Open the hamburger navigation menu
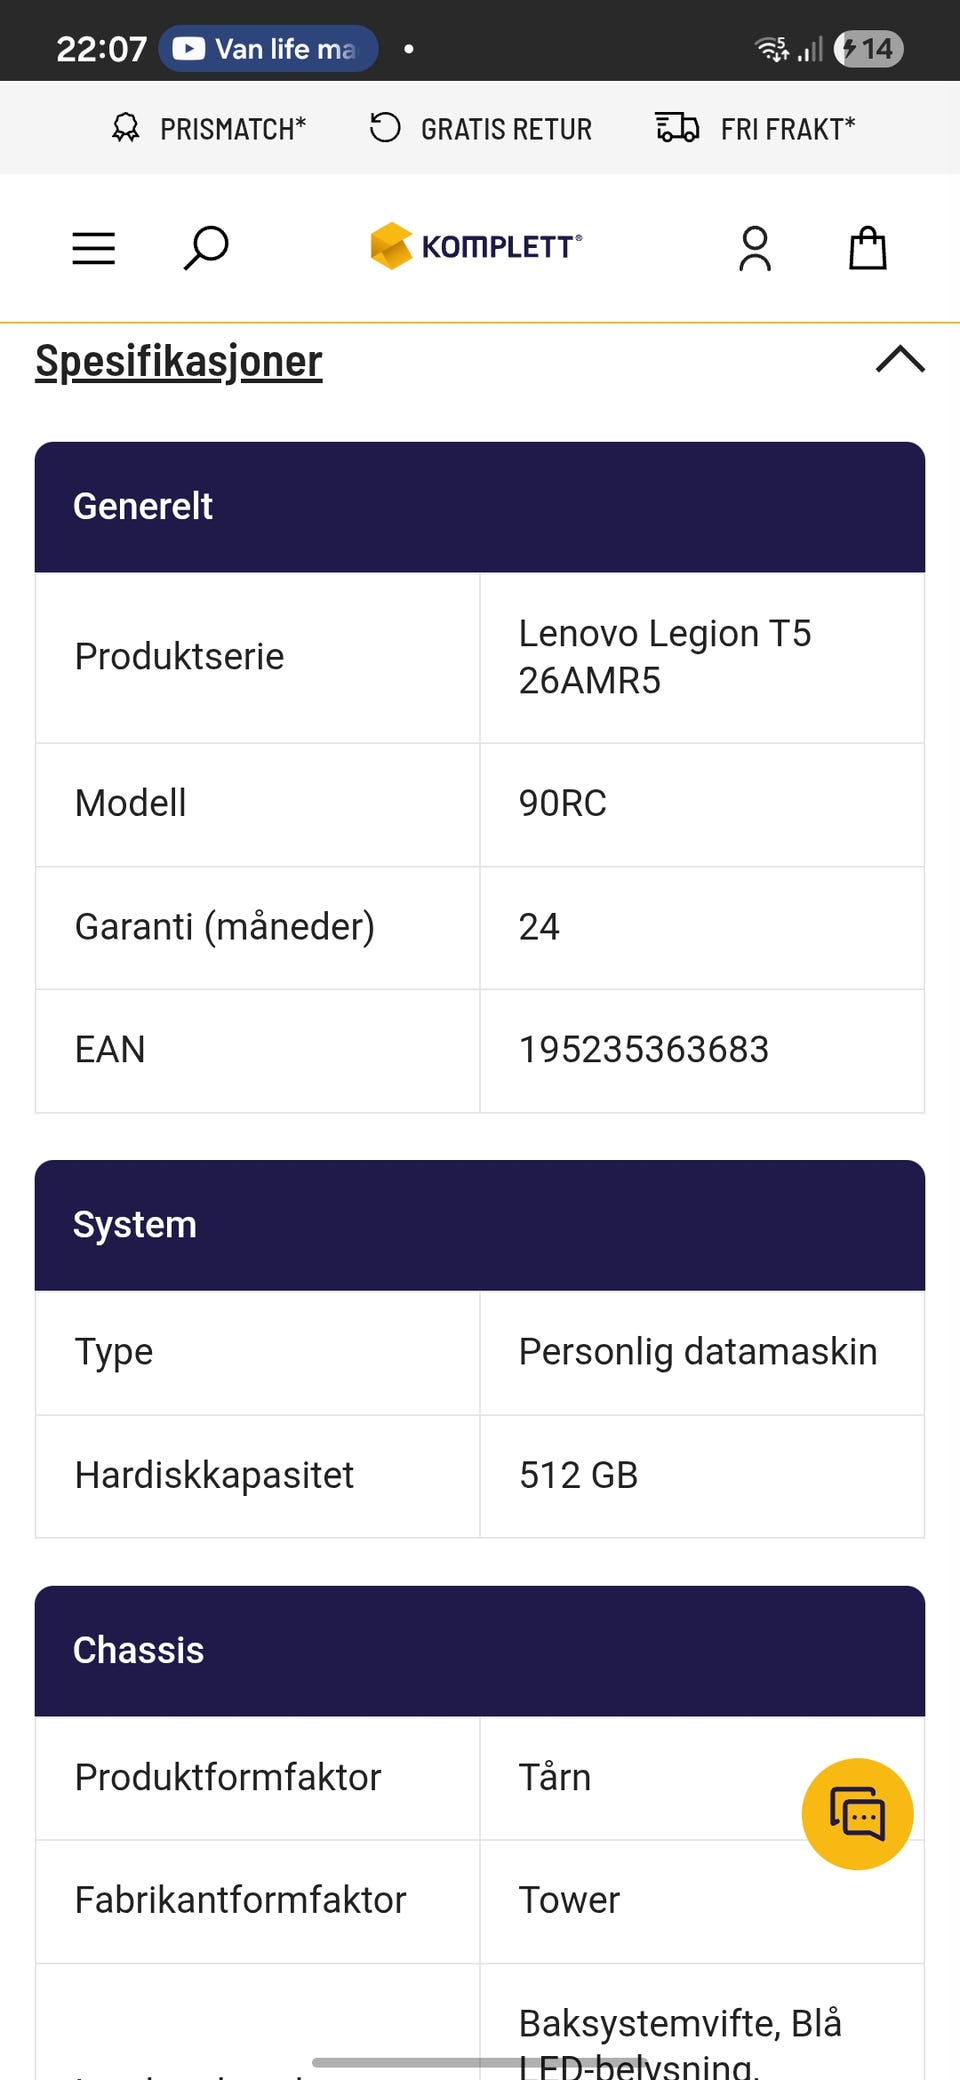Image resolution: width=960 pixels, height=2080 pixels. click(x=94, y=248)
